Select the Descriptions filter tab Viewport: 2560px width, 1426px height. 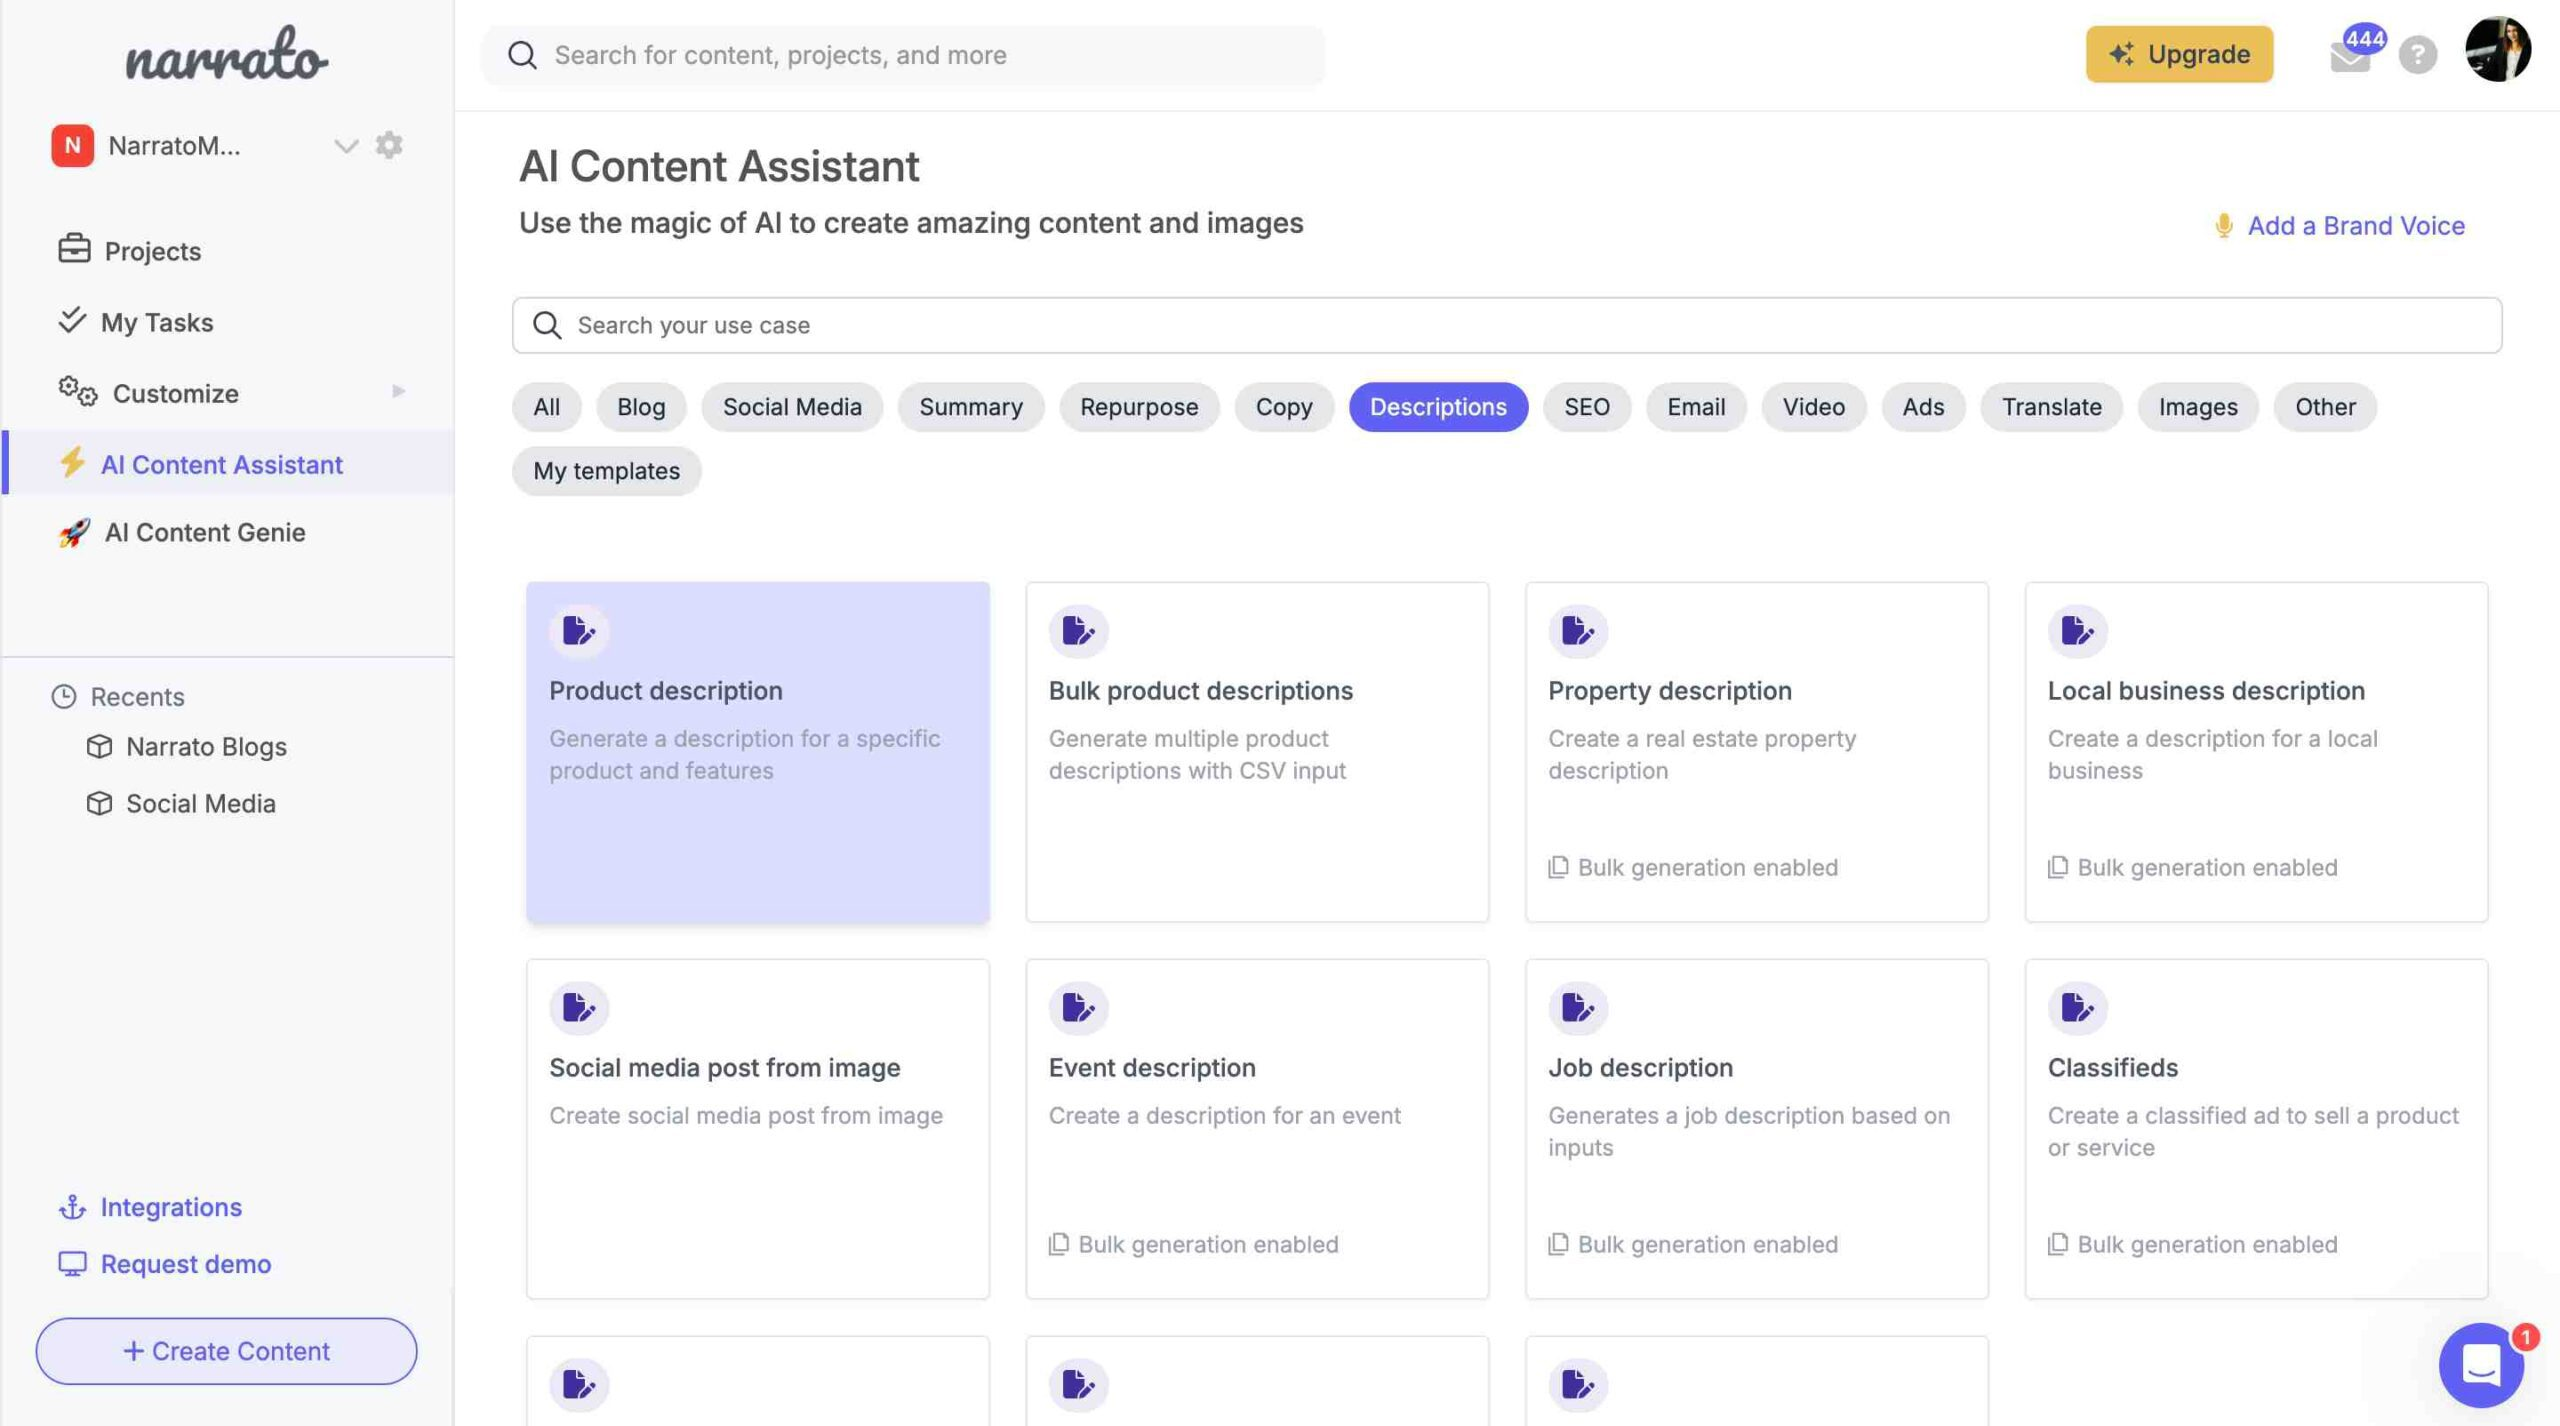(x=1438, y=406)
